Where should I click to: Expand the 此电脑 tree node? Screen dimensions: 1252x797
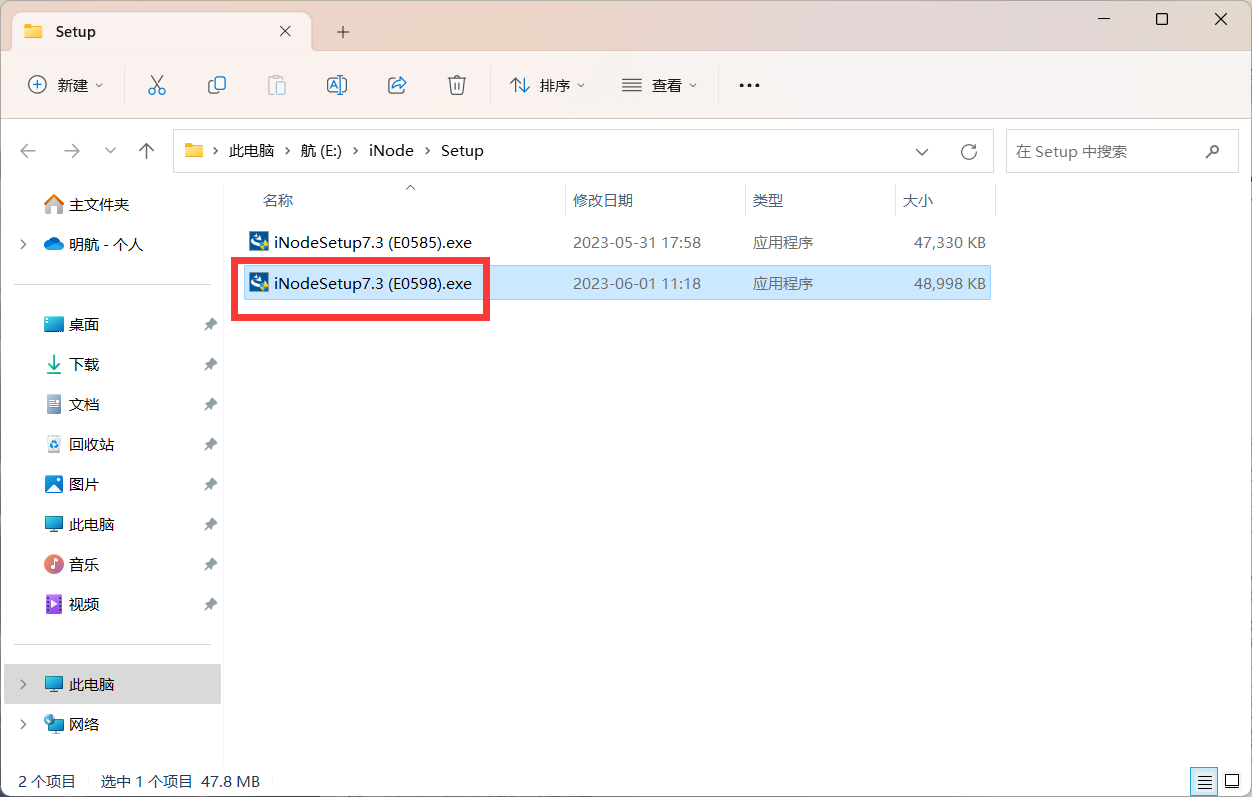[x=23, y=684]
